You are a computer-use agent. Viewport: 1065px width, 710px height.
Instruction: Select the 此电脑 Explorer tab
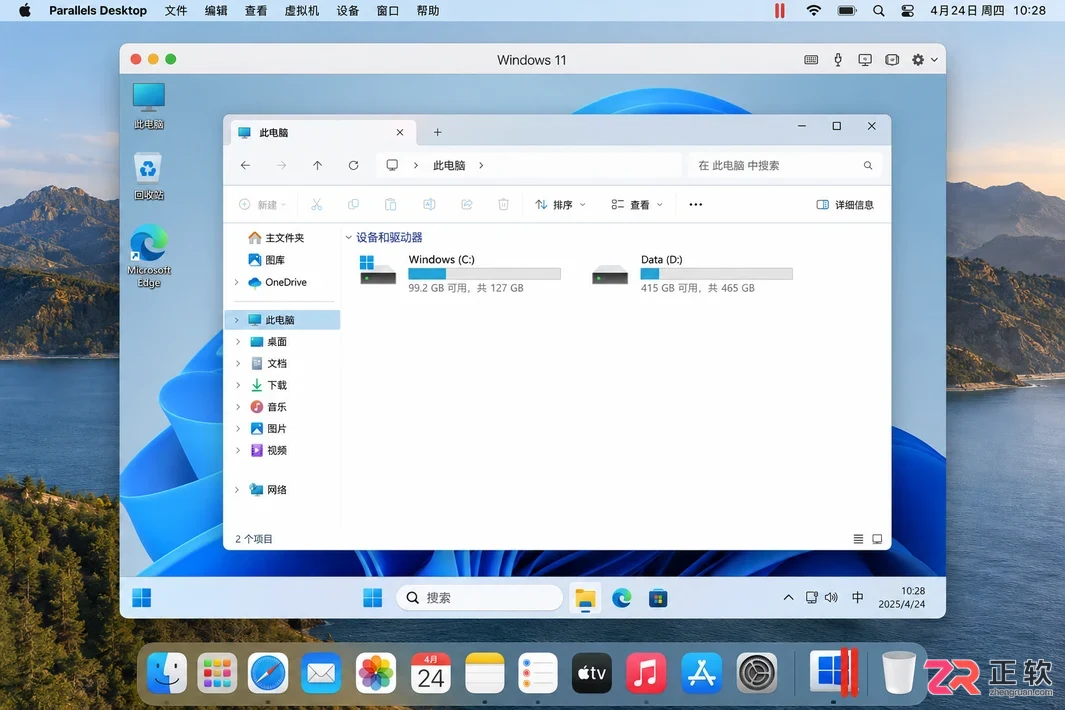322,132
